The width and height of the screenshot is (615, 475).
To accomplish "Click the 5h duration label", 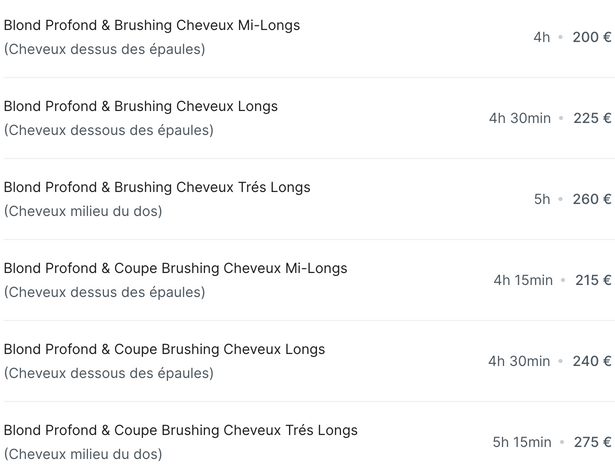I will [542, 199].
